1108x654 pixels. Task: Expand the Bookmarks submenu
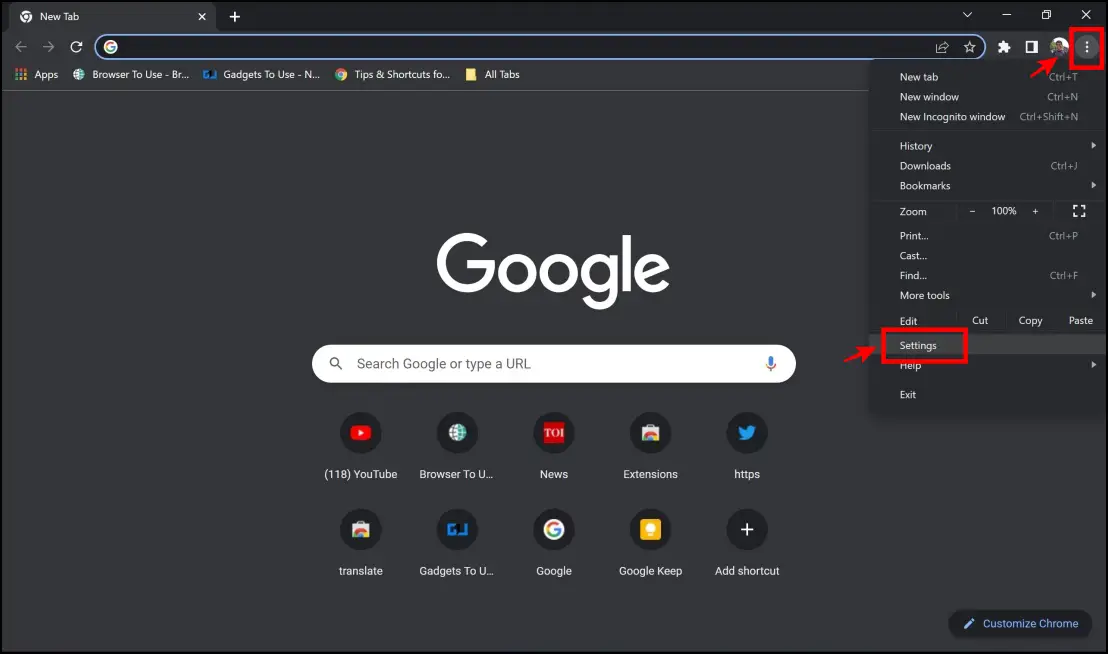pyautogui.click(x=988, y=186)
